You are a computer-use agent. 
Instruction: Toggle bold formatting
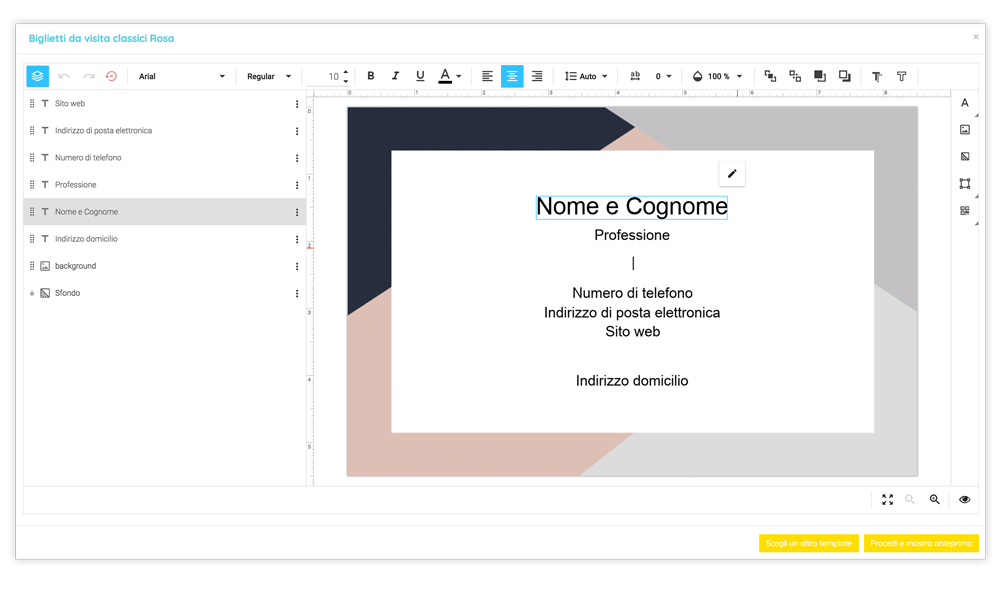tap(371, 76)
